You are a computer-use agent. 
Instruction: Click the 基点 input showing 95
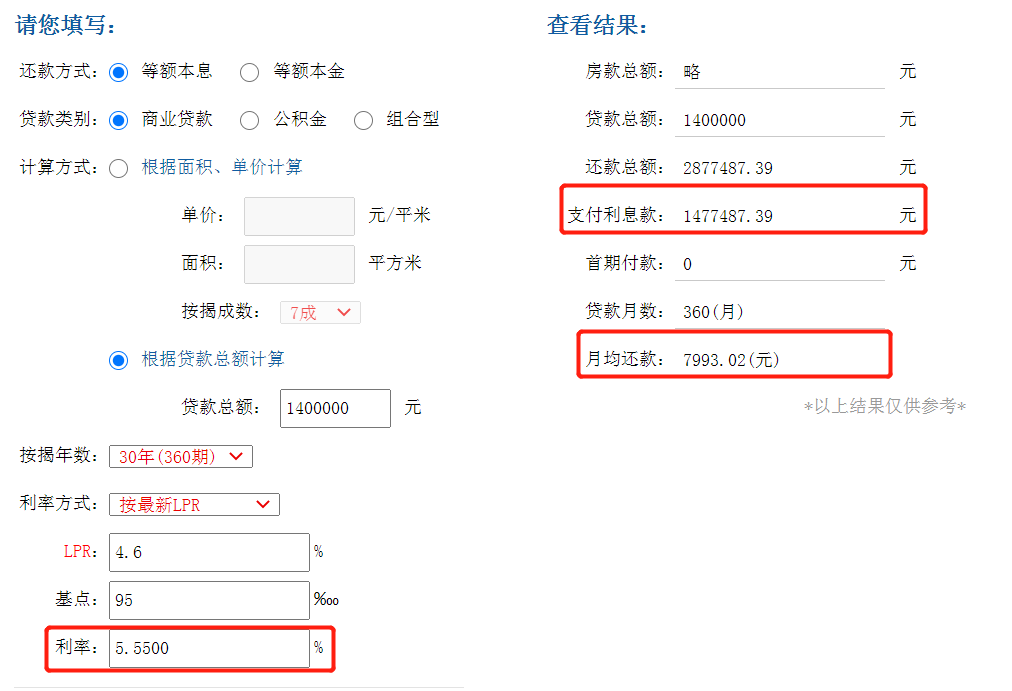click(210, 600)
